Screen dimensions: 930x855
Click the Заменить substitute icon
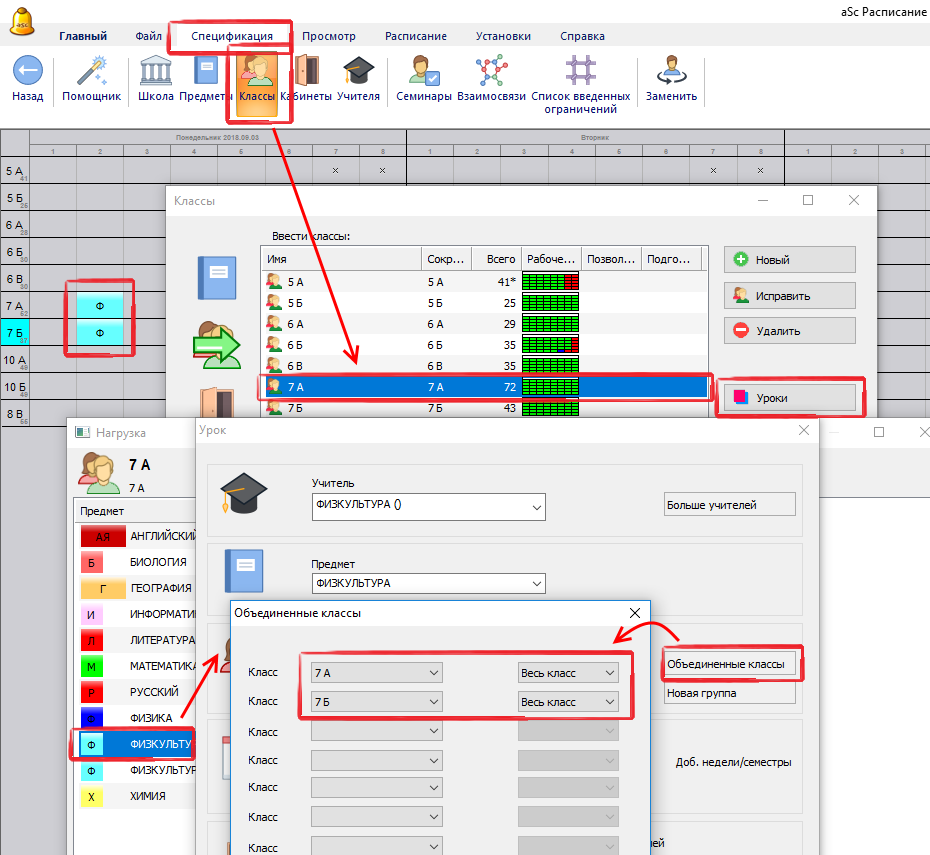670,72
